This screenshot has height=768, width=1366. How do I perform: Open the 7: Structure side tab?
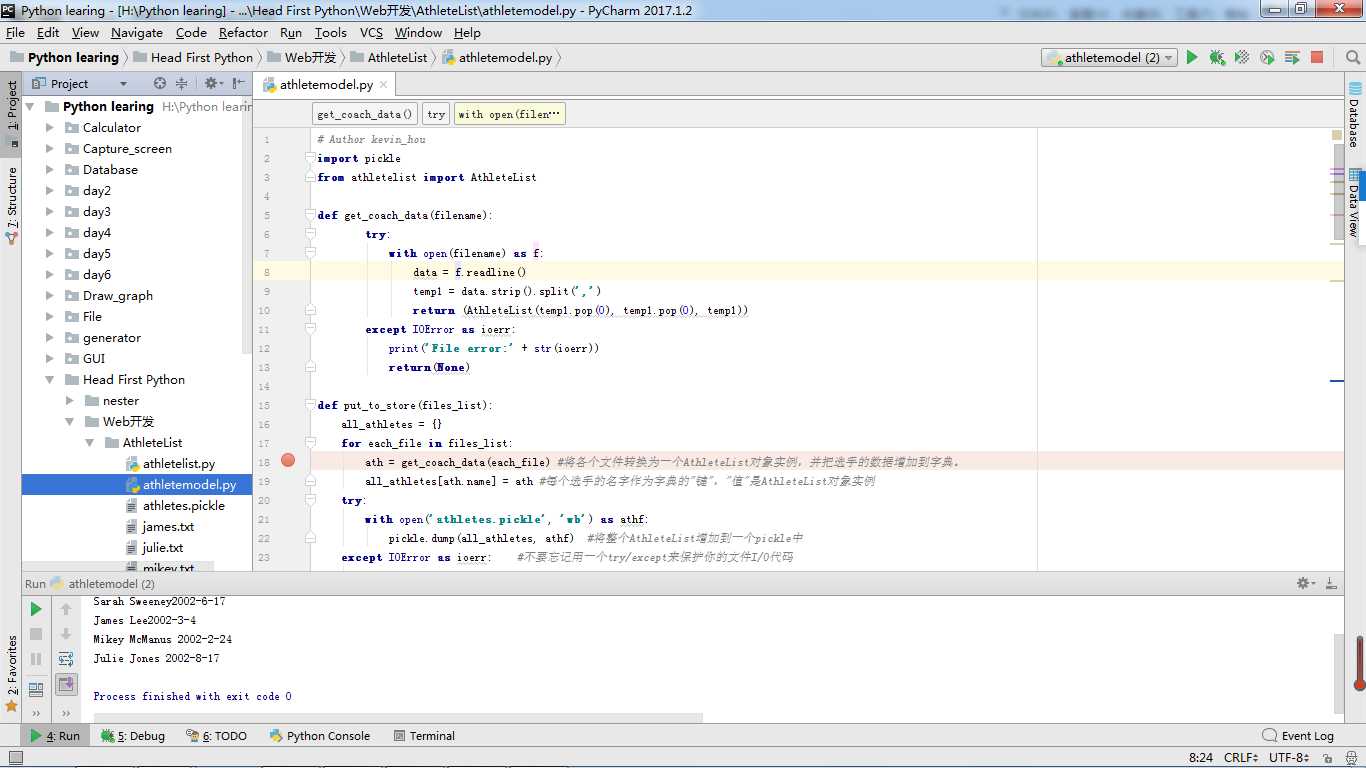[12, 205]
